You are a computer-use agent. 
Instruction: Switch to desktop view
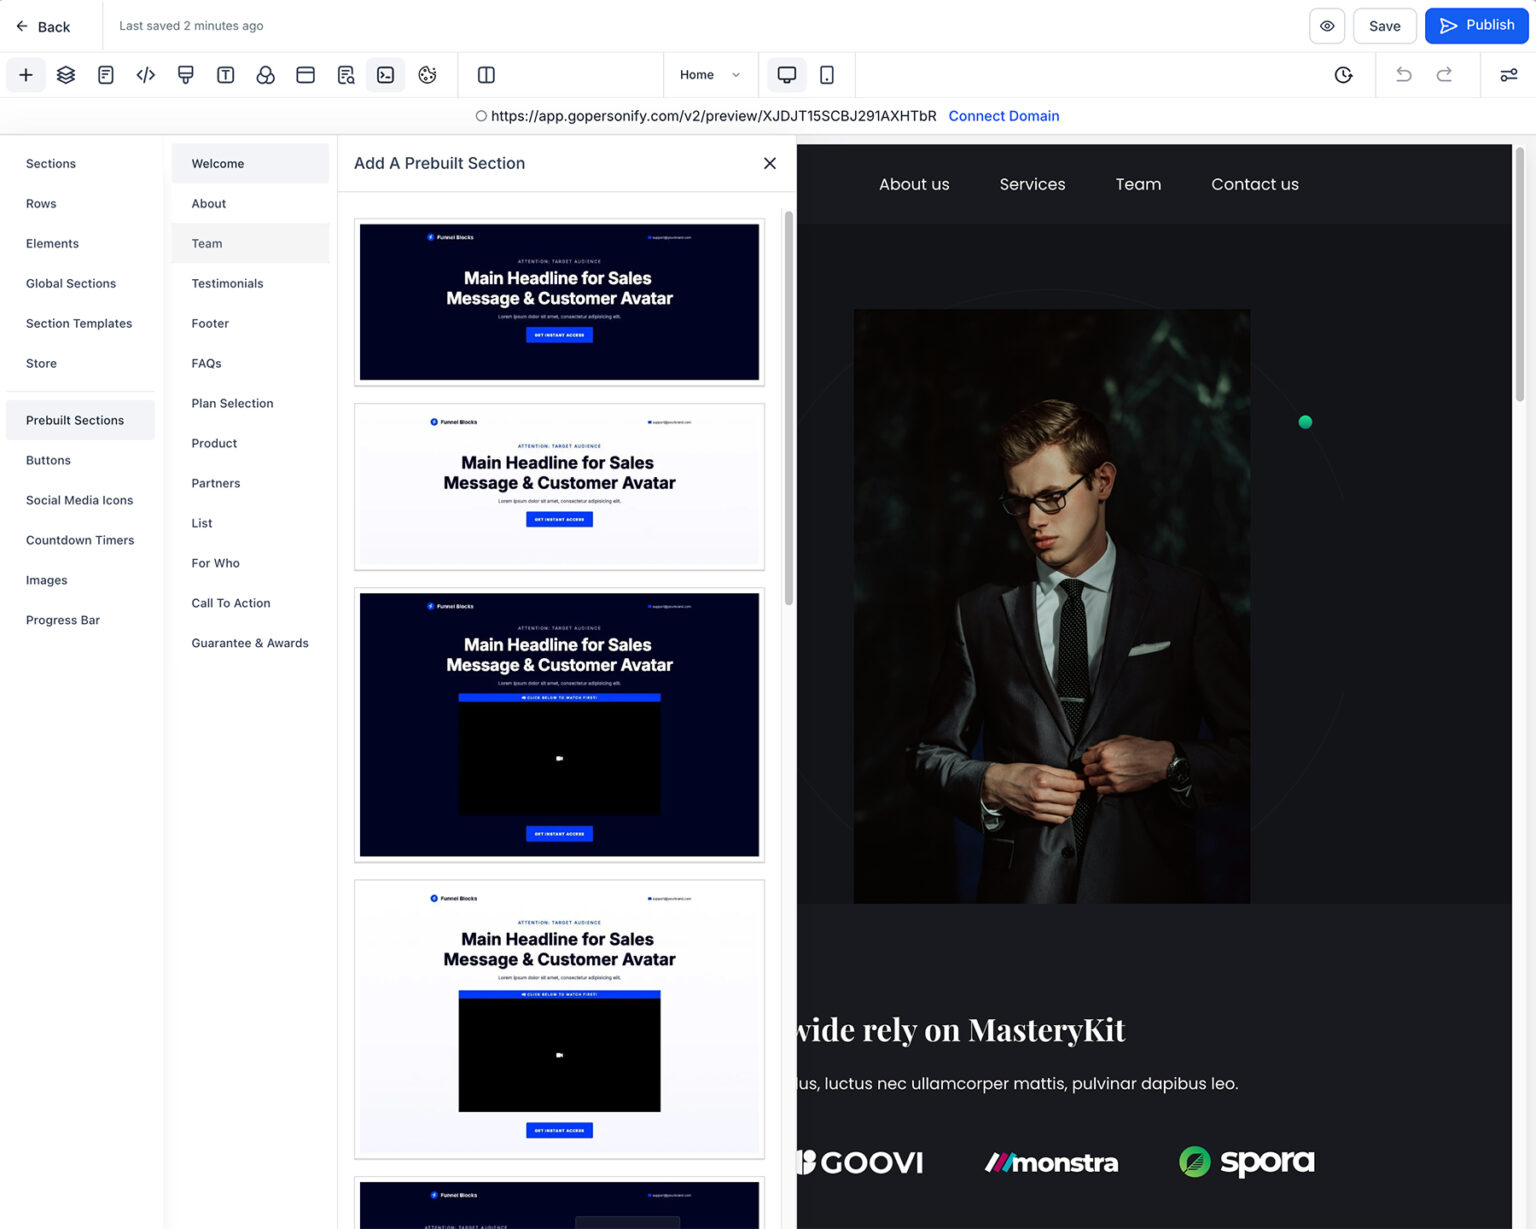(787, 75)
